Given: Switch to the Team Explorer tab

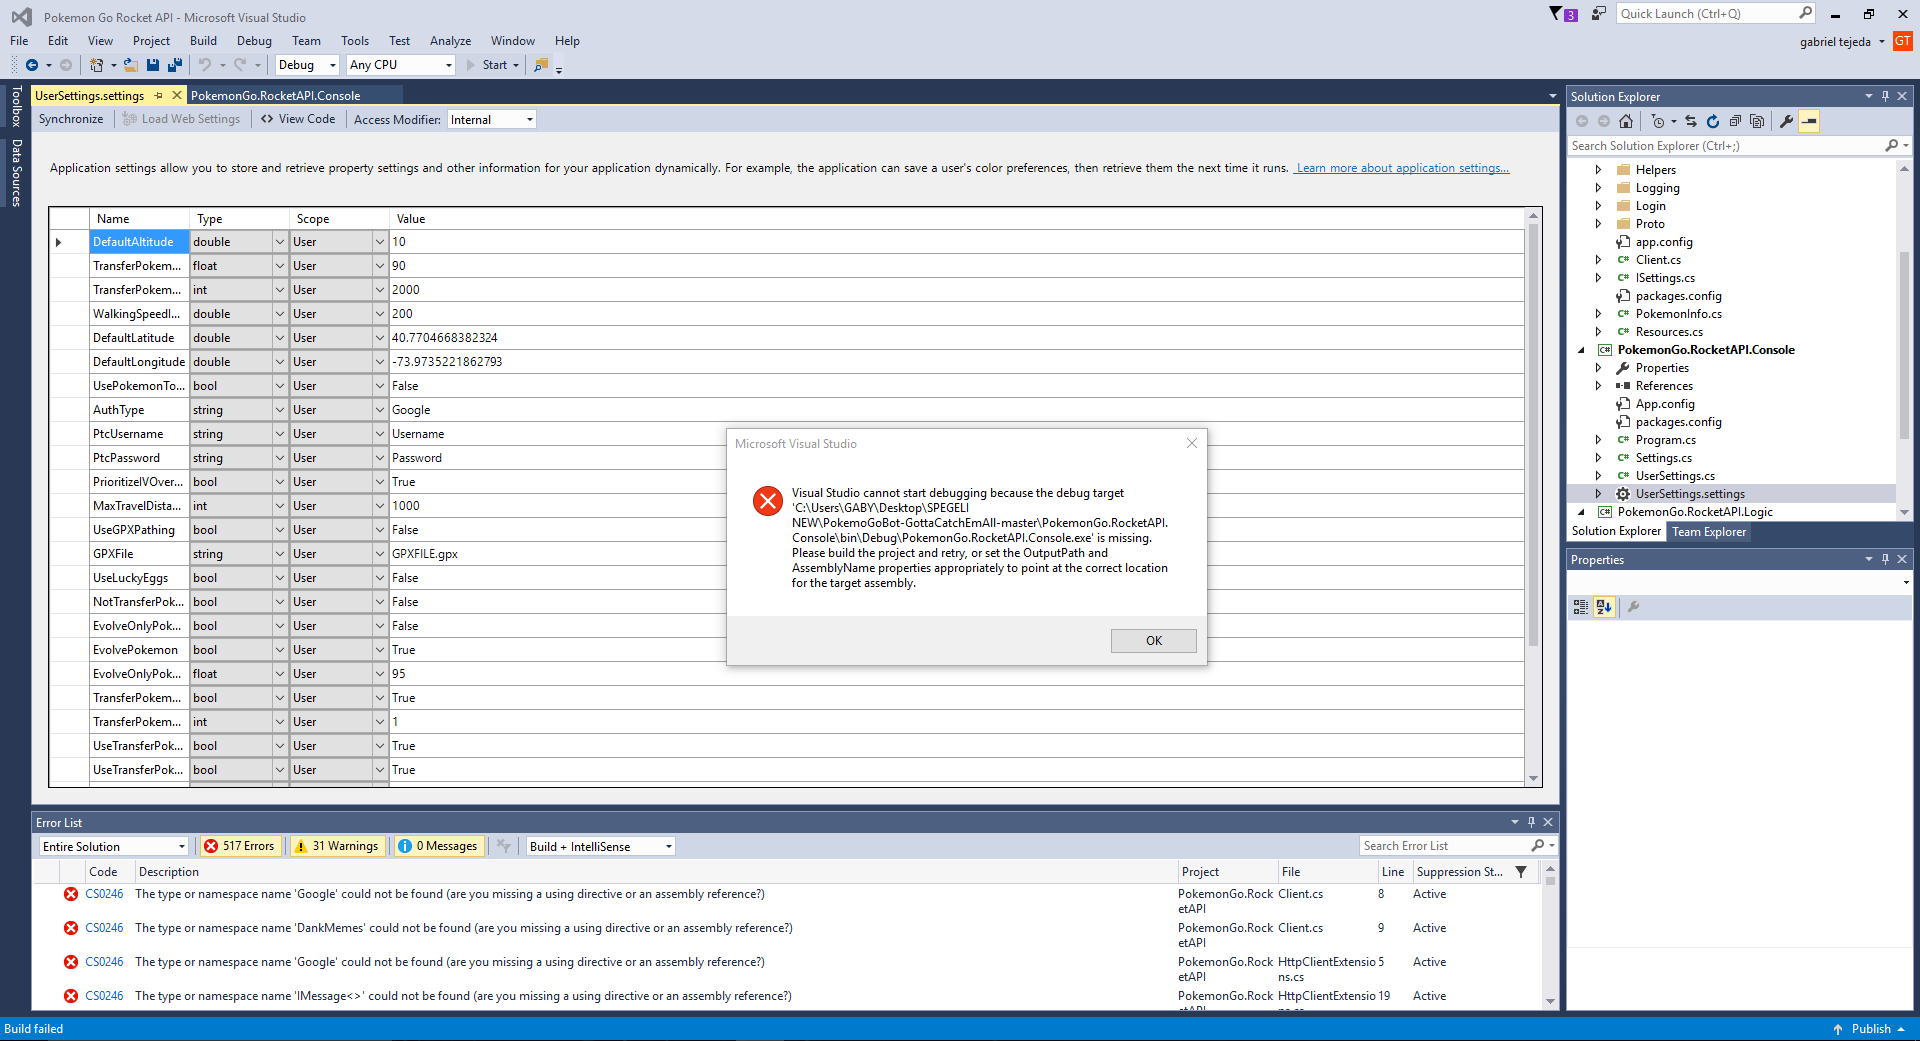Looking at the screenshot, I should [1709, 532].
